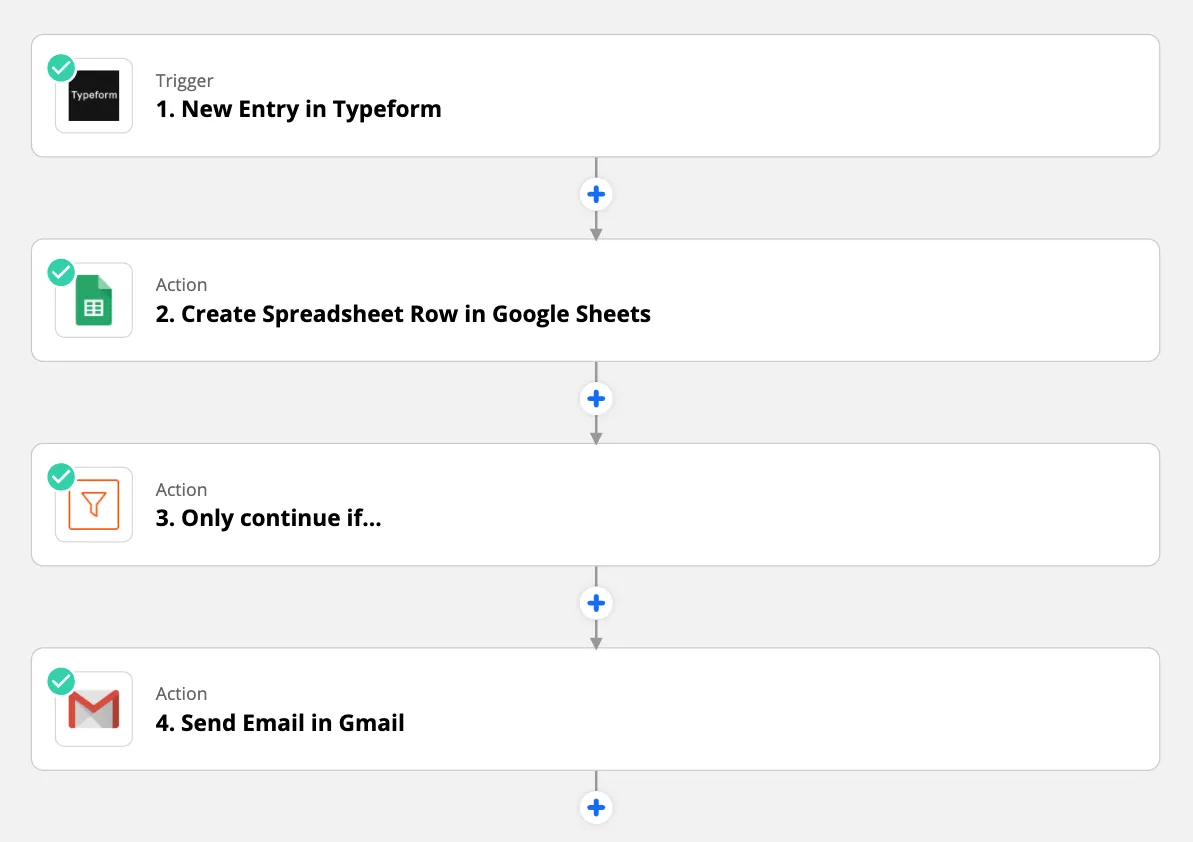
Task: Insert a step between filter and Gmail
Action: (596, 603)
